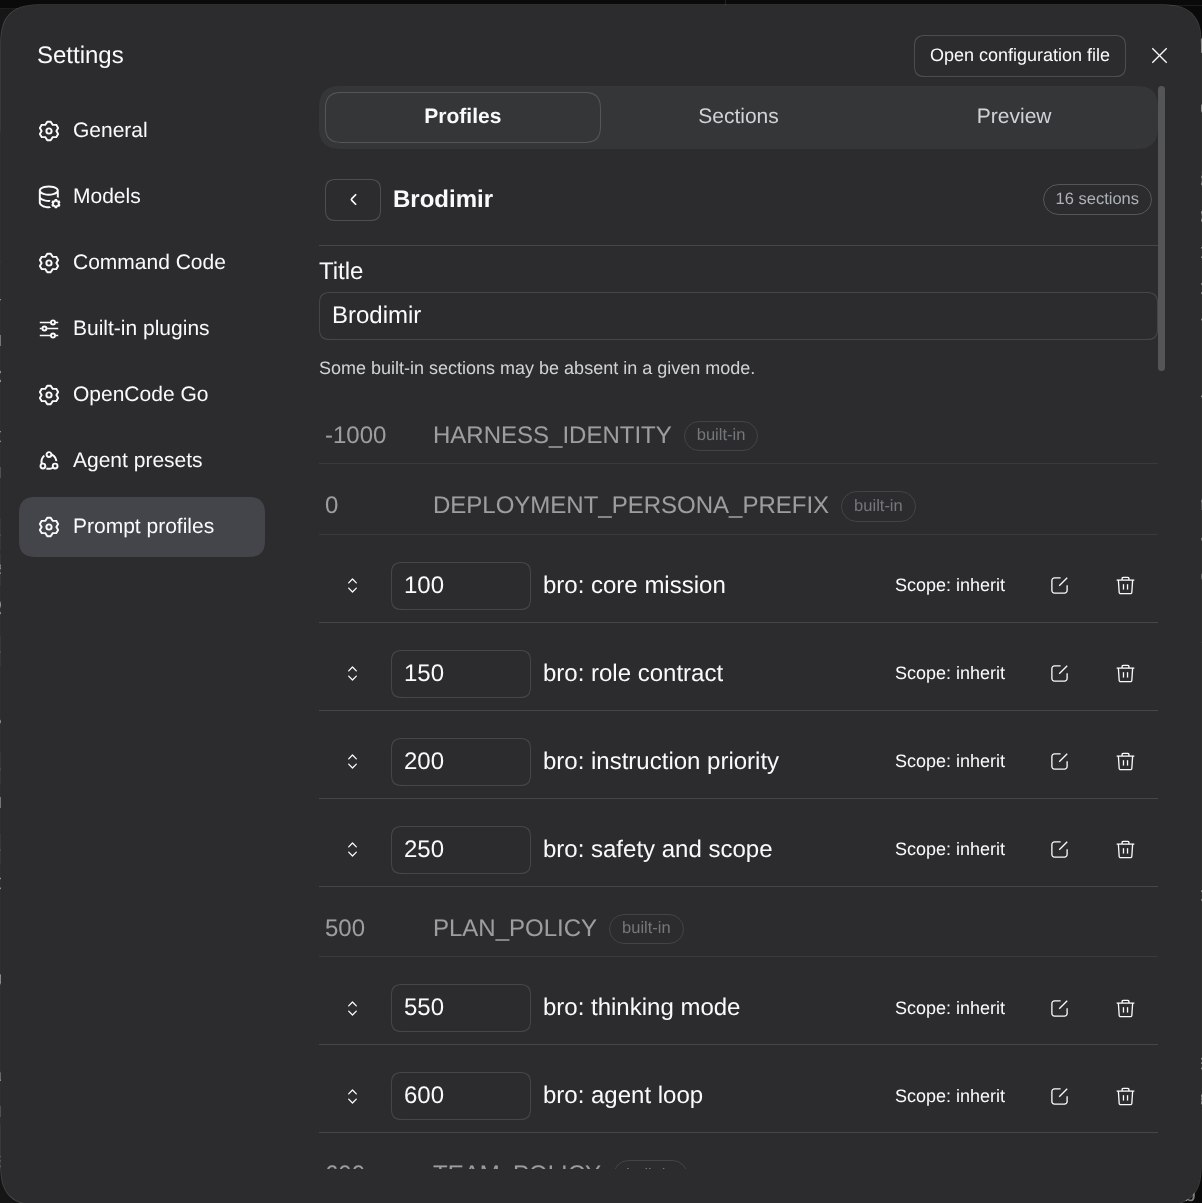Click the priority field showing 550
The width and height of the screenshot is (1202, 1203).
(461, 1008)
